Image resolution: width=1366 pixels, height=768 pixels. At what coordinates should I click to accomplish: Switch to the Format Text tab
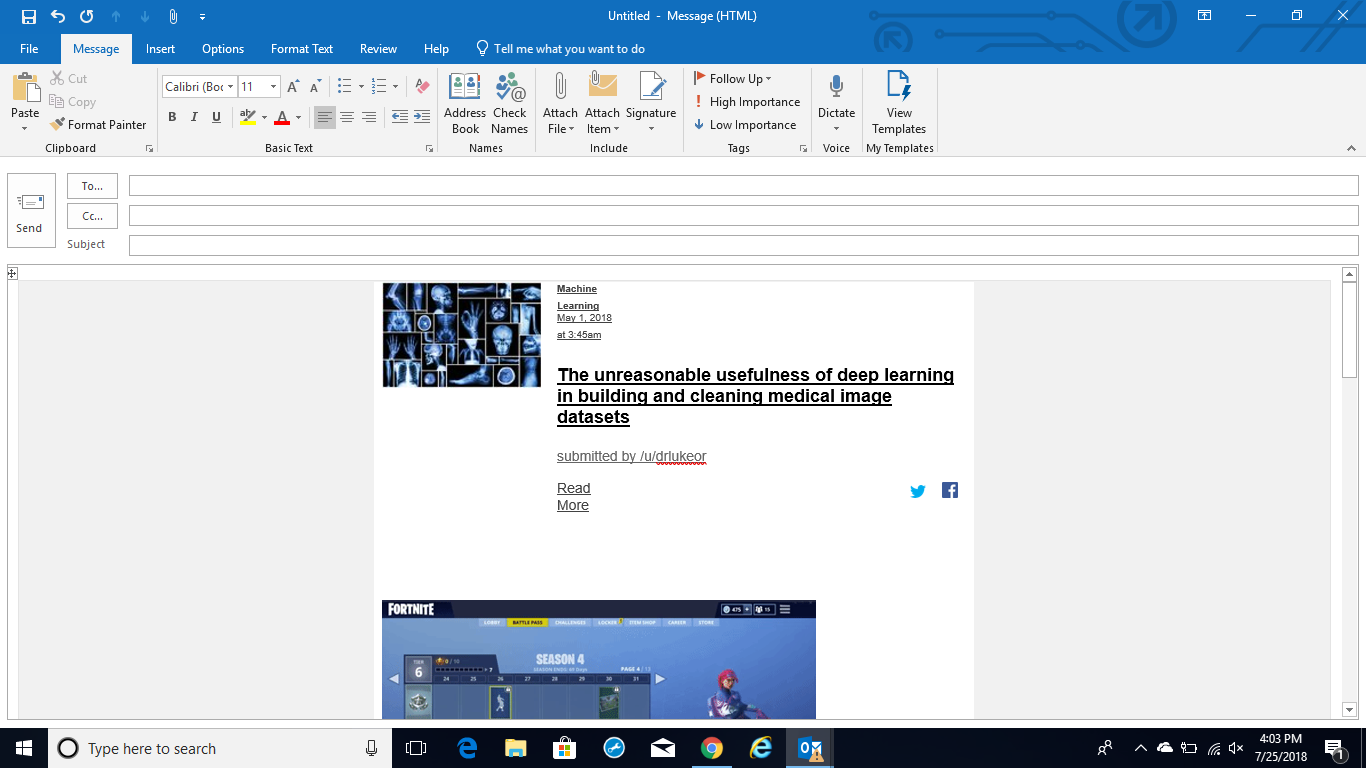[x=302, y=49]
